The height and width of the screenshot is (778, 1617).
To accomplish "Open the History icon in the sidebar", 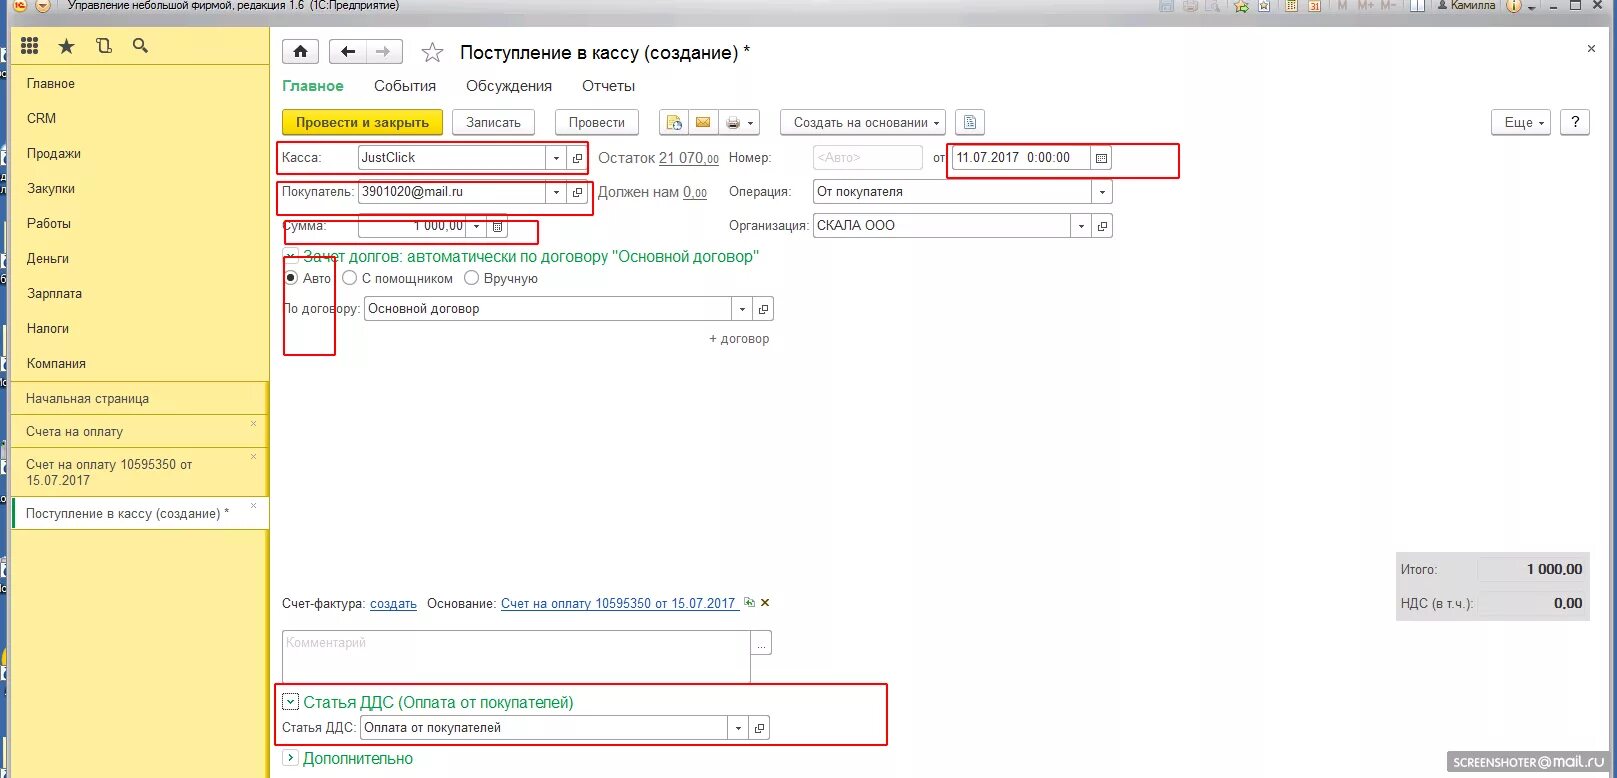I will click(103, 46).
